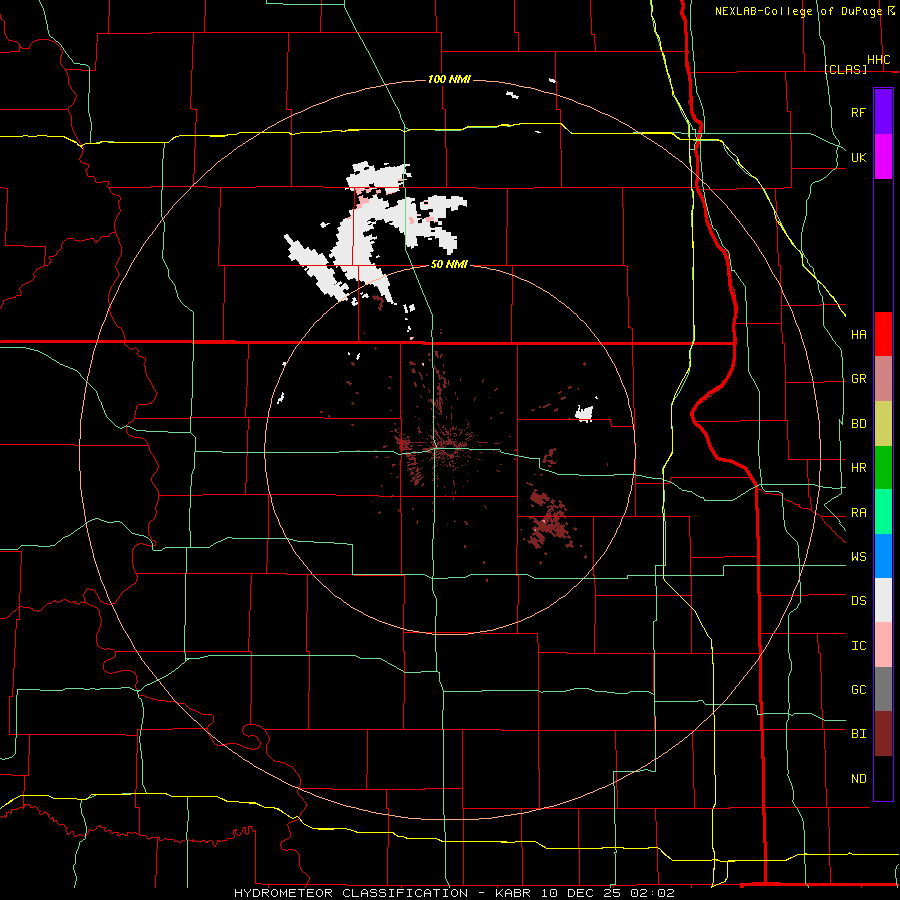Click the HA red legend swatch
This screenshot has height=900, width=900.
pyautogui.click(x=883, y=334)
